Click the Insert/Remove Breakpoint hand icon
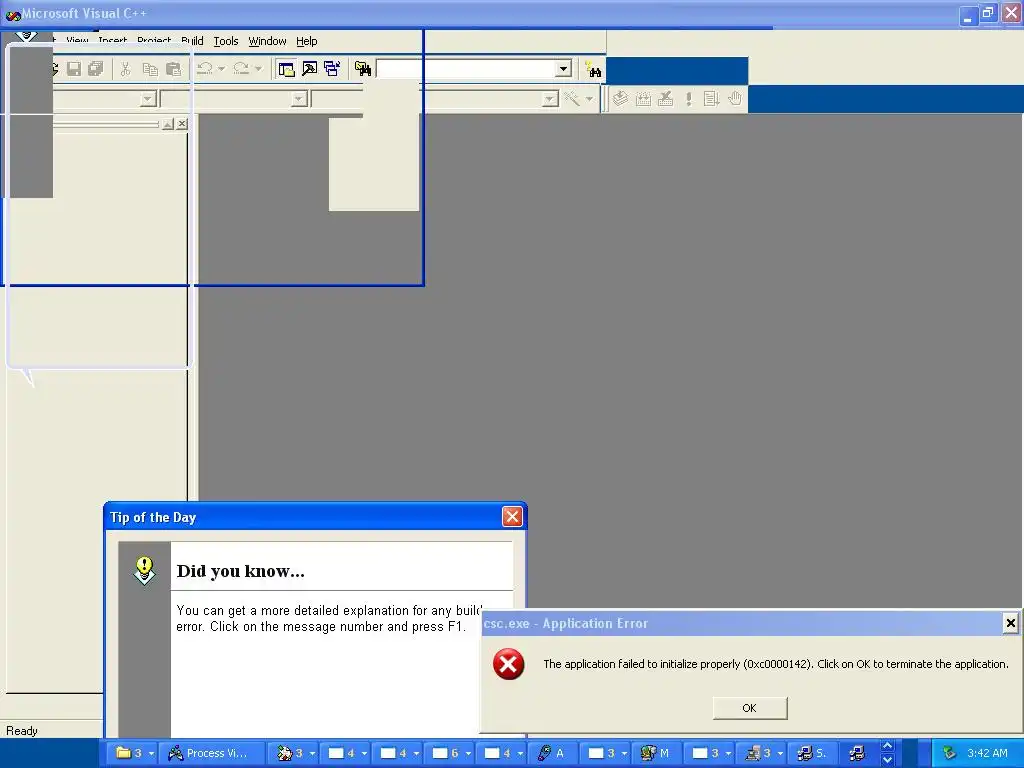 [x=735, y=99]
